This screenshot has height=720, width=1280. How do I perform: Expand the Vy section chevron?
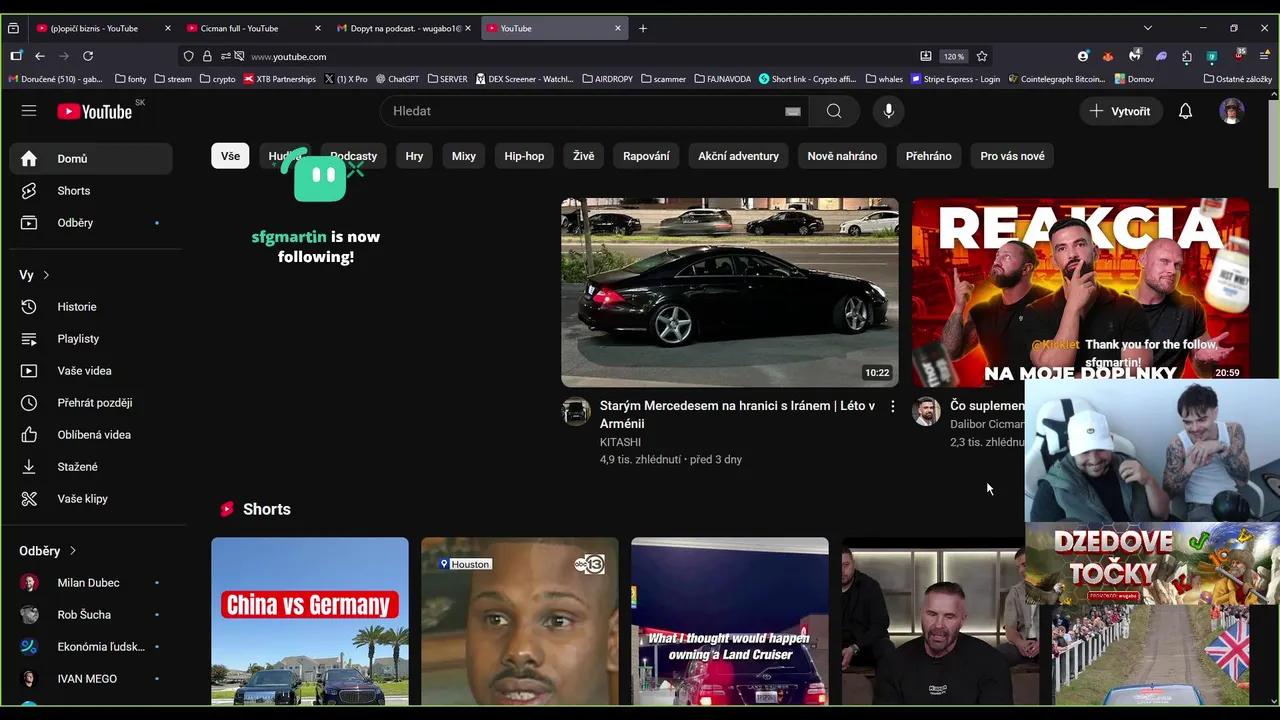[46, 275]
